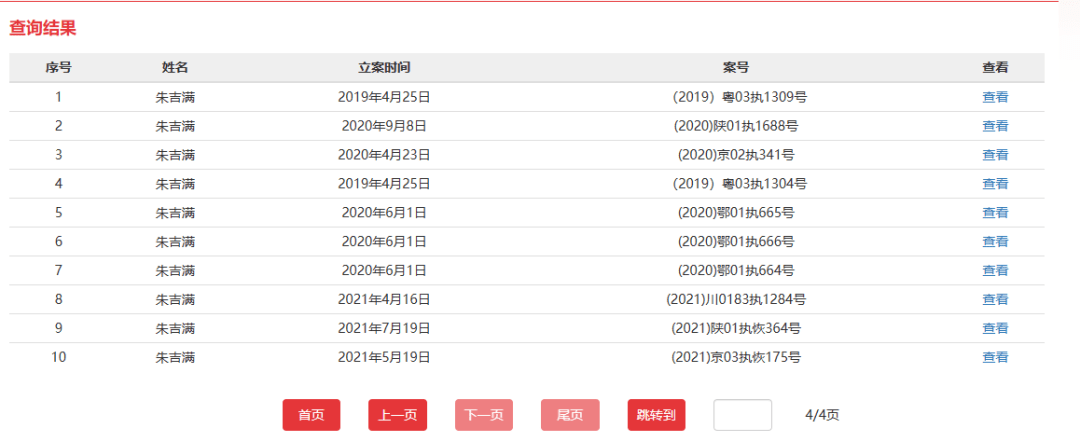The height and width of the screenshot is (442, 1080).
Task: Click 查看 for case 鄂01执664号
Action: click(x=994, y=271)
